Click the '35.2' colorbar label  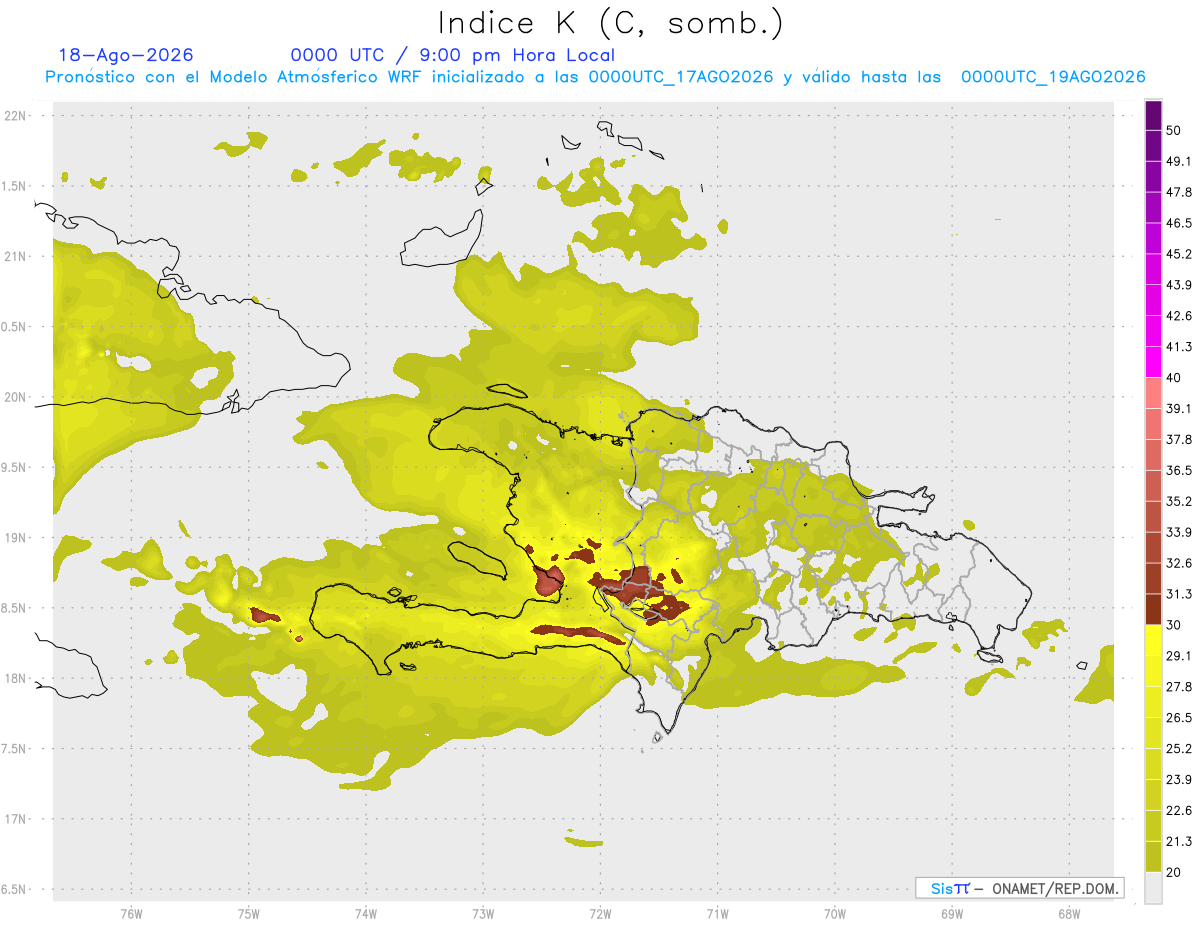point(1180,501)
